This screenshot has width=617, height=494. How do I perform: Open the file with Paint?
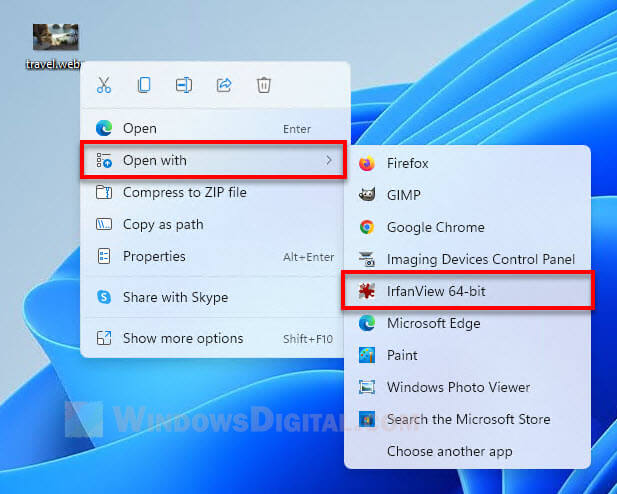pyautogui.click(x=467, y=355)
